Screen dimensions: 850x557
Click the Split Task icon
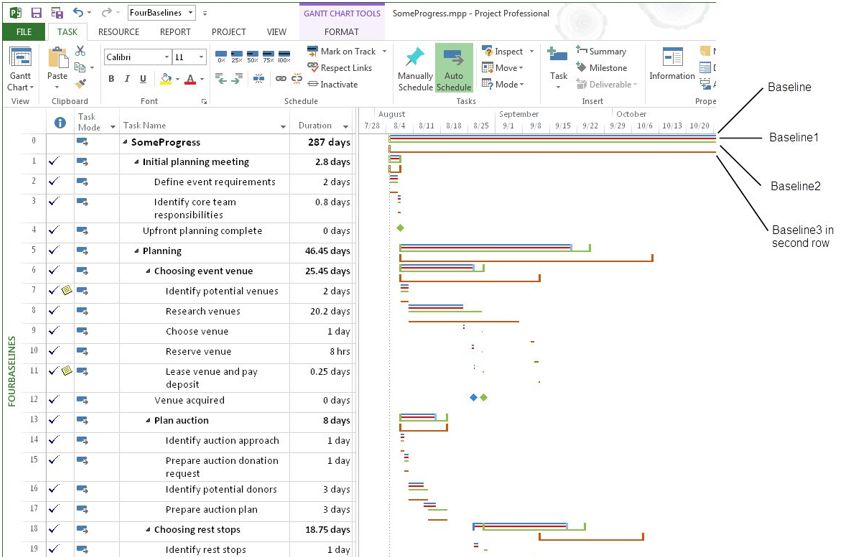[x=259, y=79]
